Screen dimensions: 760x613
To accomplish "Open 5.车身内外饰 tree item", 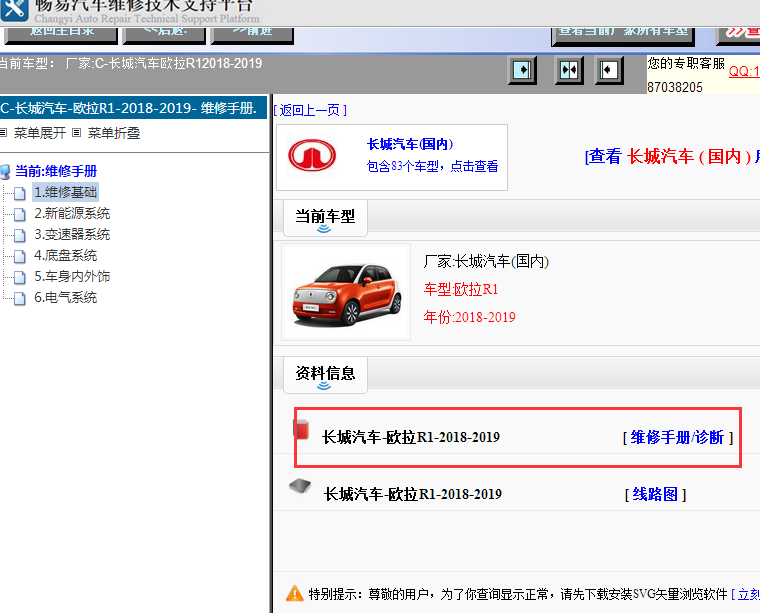I will 72,276.
